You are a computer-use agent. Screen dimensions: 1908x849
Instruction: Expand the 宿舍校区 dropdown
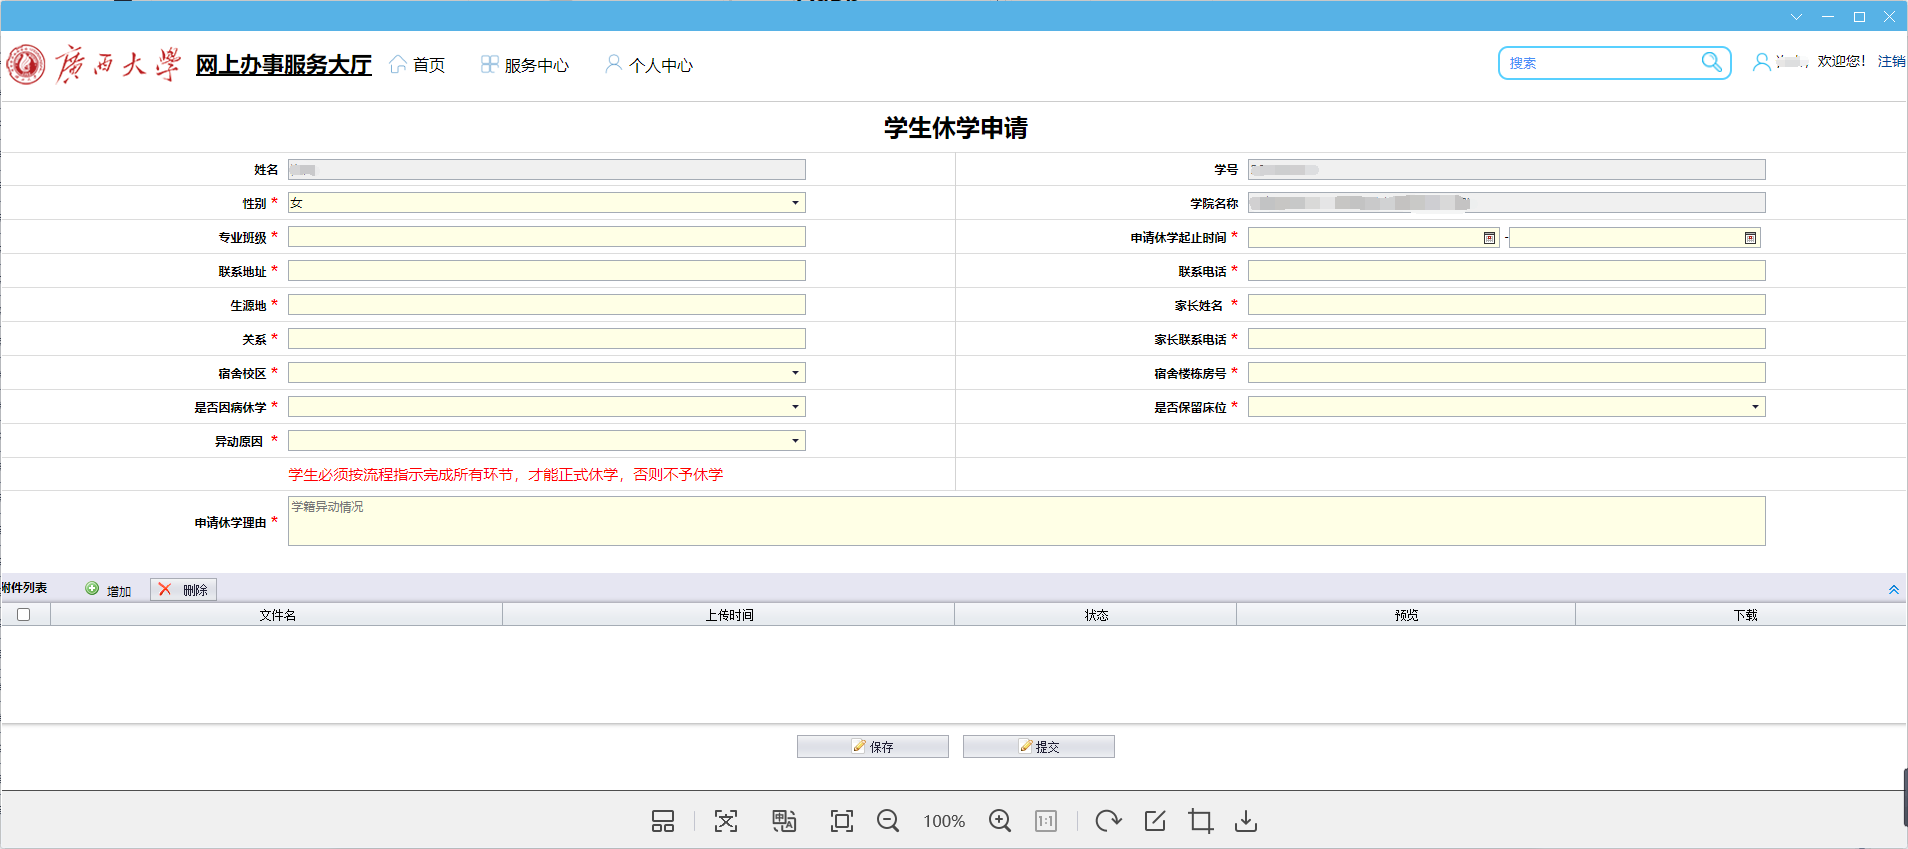point(795,373)
